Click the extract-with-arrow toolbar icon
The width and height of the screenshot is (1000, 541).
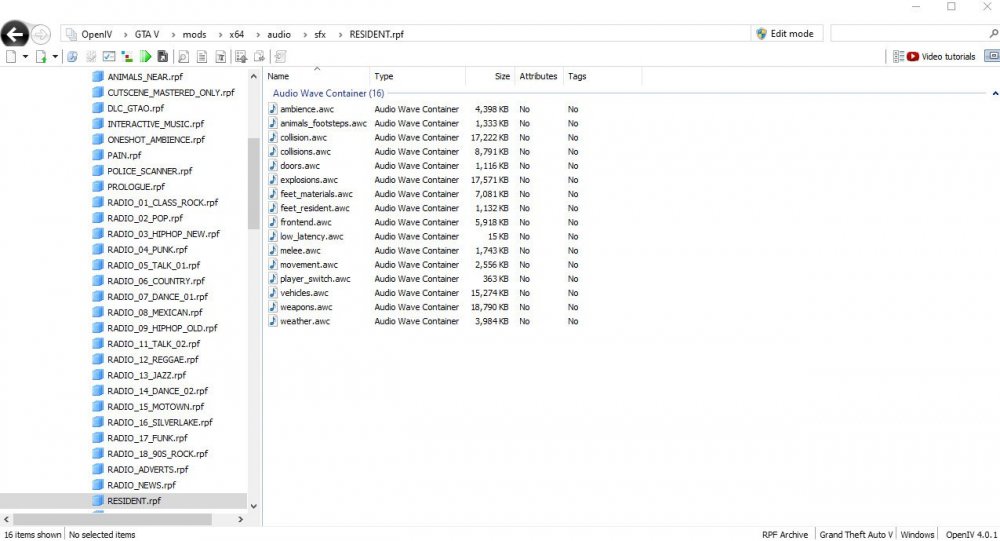pyautogui.click(x=241, y=57)
